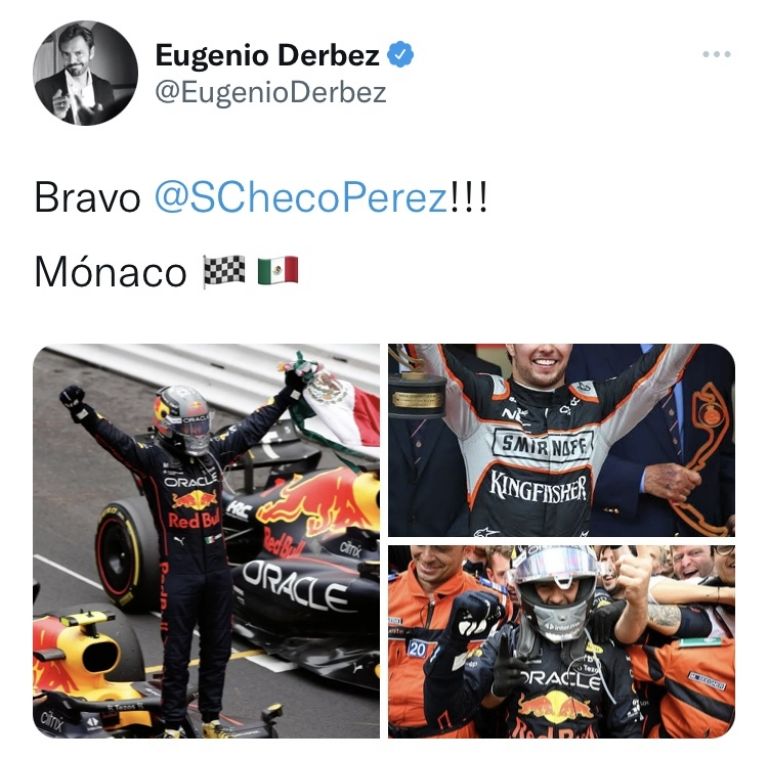Click the silver helmet in bottom-right photo
The image size is (768, 759).
pos(556,592)
